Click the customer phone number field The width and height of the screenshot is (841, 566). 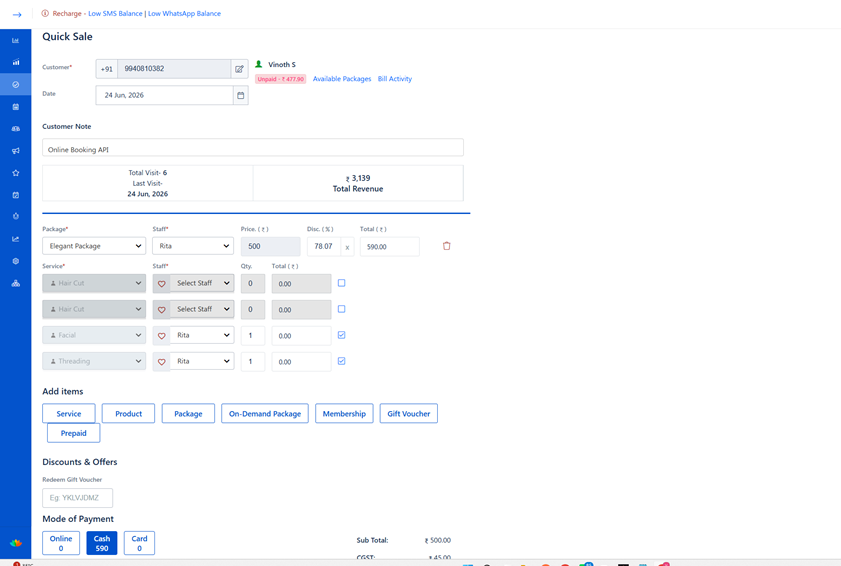point(174,69)
